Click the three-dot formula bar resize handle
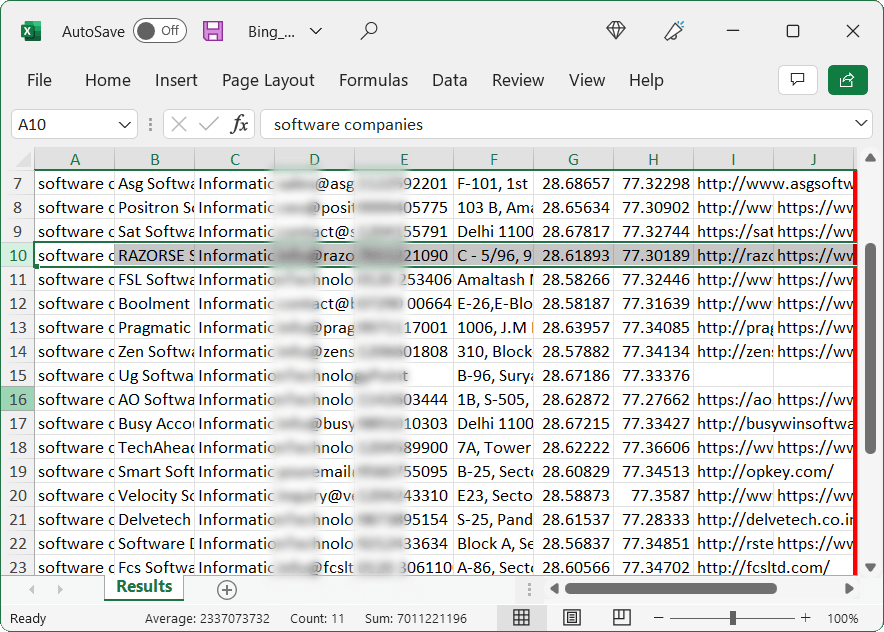Image resolution: width=884 pixels, height=632 pixels. click(x=150, y=124)
